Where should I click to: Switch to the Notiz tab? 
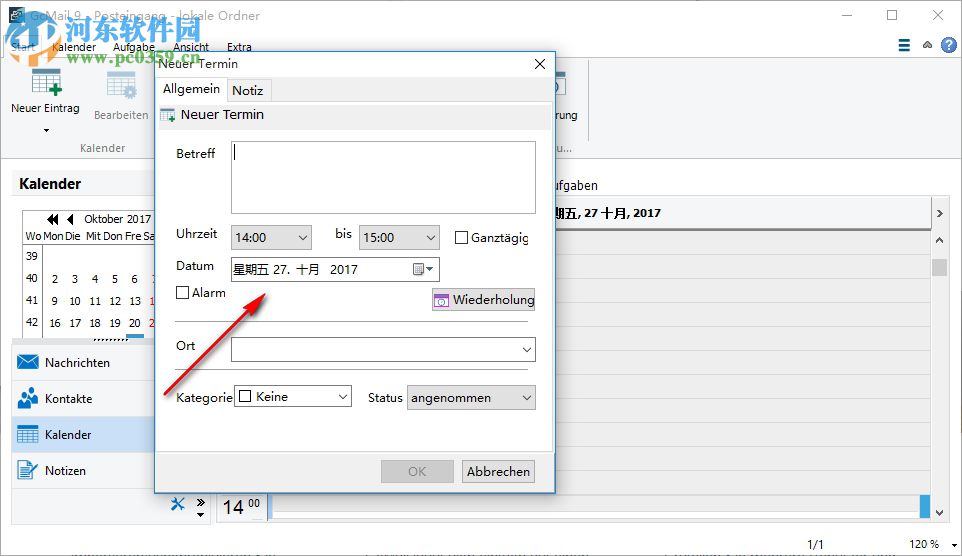[248, 90]
